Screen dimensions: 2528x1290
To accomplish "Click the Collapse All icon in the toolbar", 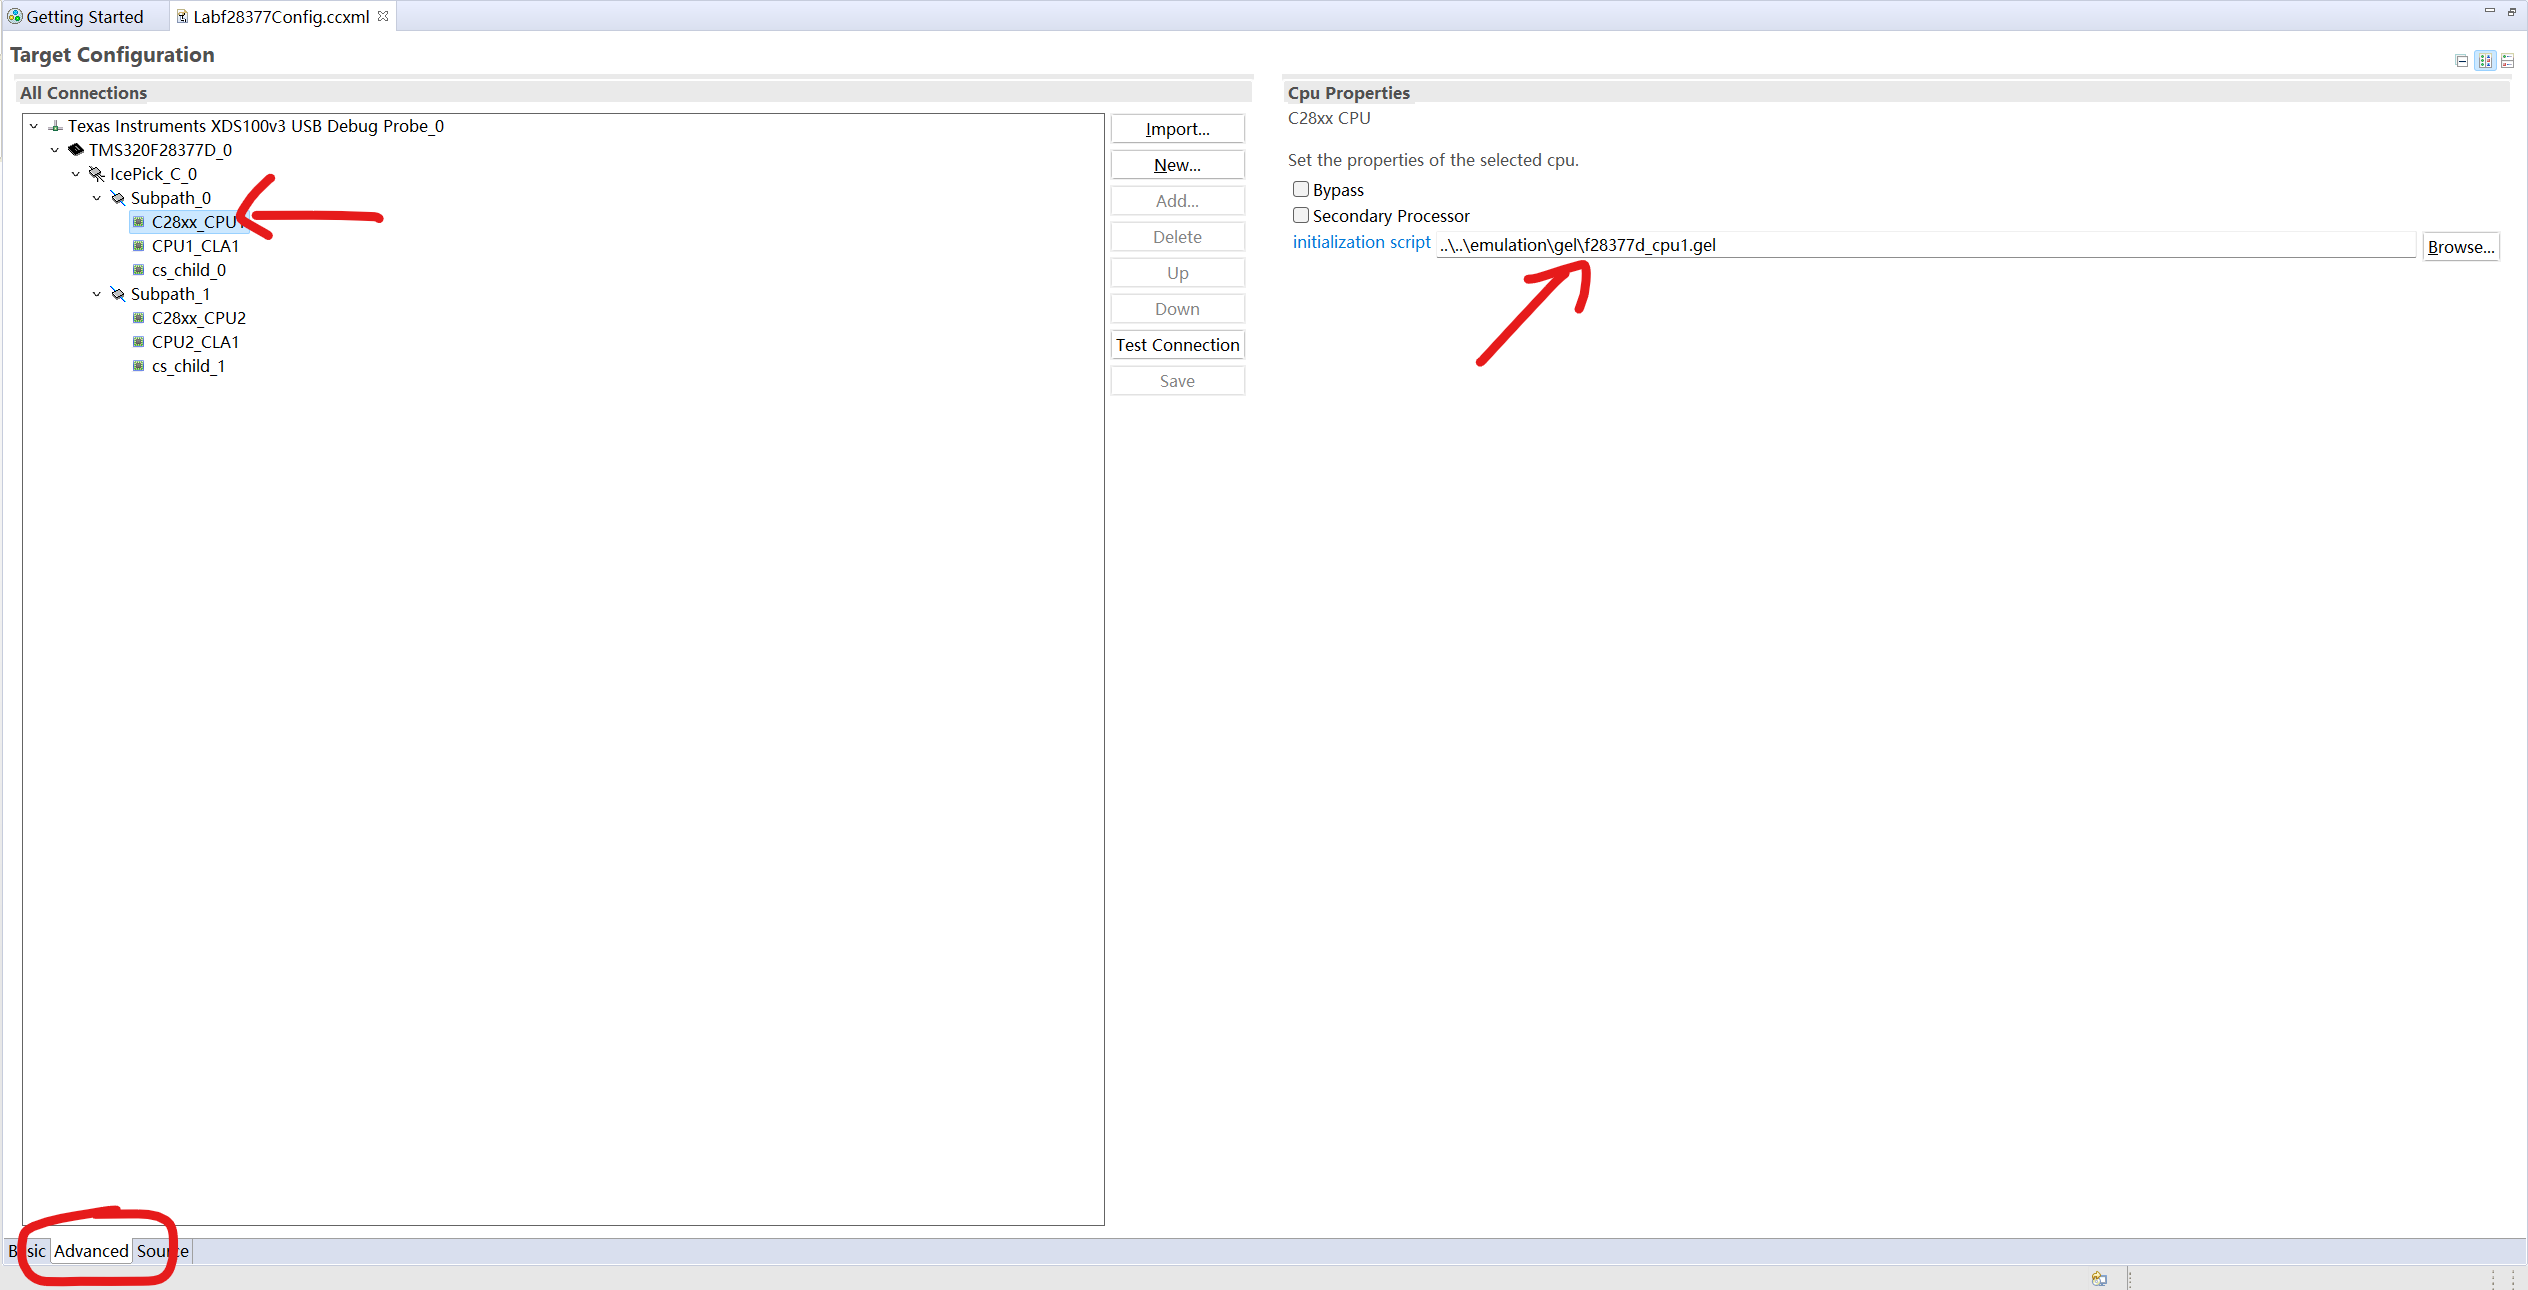I will tap(2461, 61).
